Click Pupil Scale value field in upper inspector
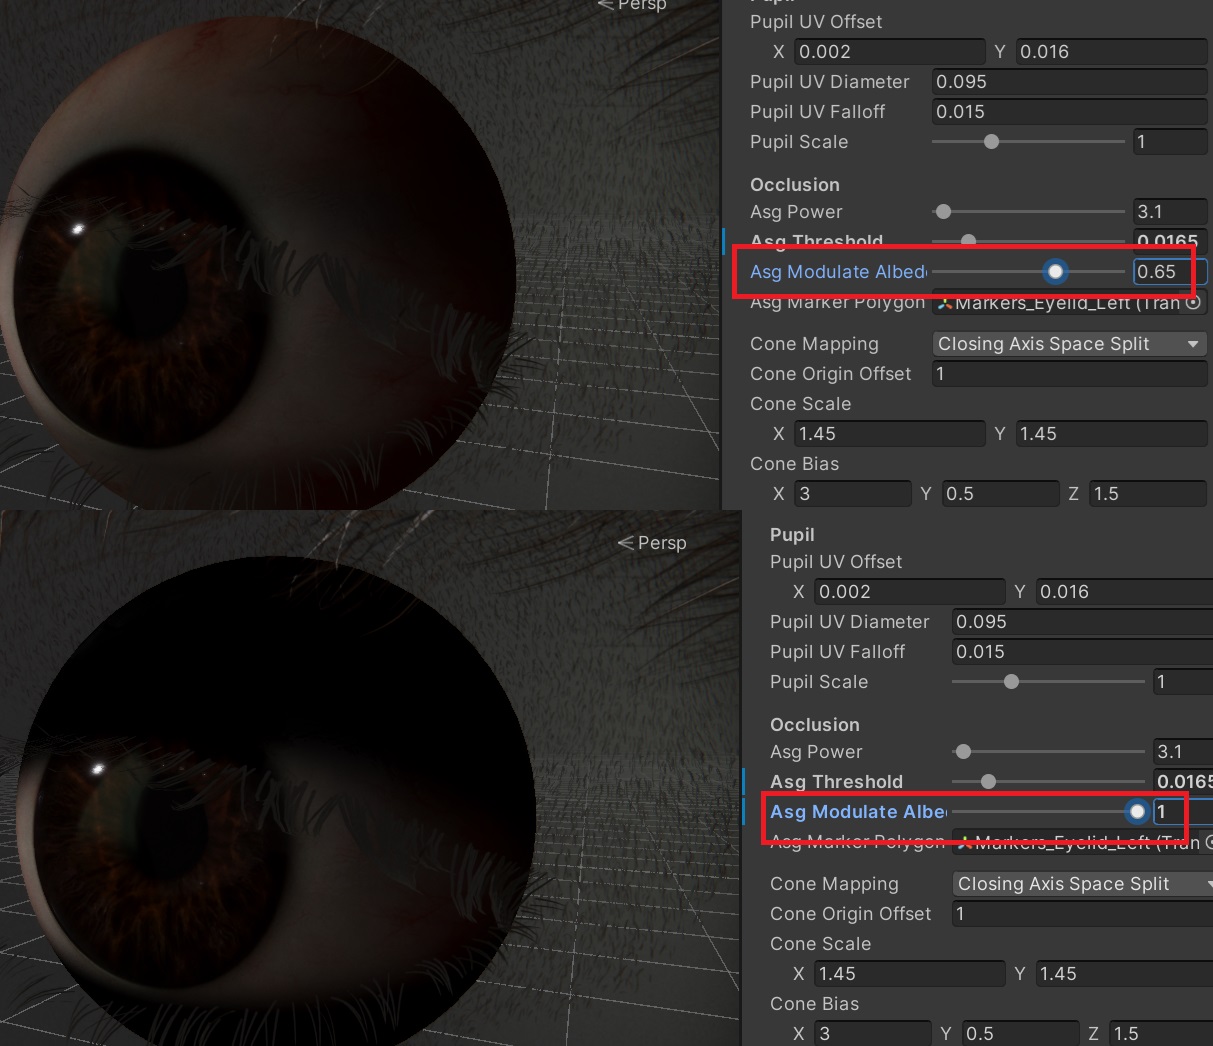 point(1170,142)
